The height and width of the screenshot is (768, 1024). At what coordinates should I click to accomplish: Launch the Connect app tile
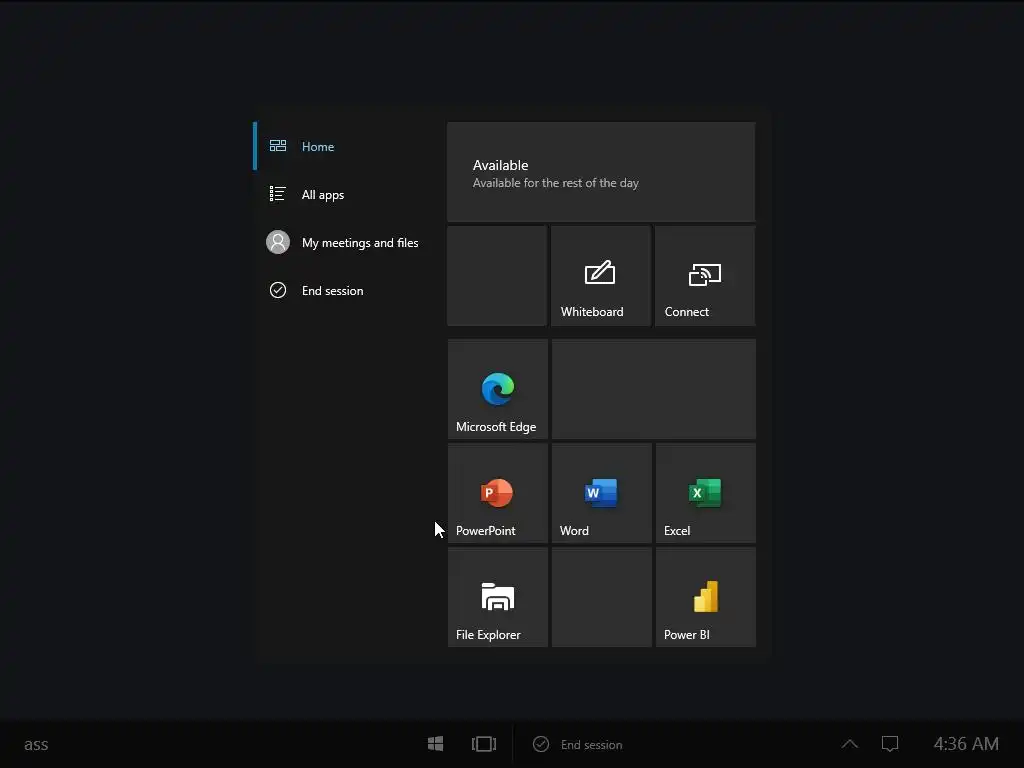705,276
